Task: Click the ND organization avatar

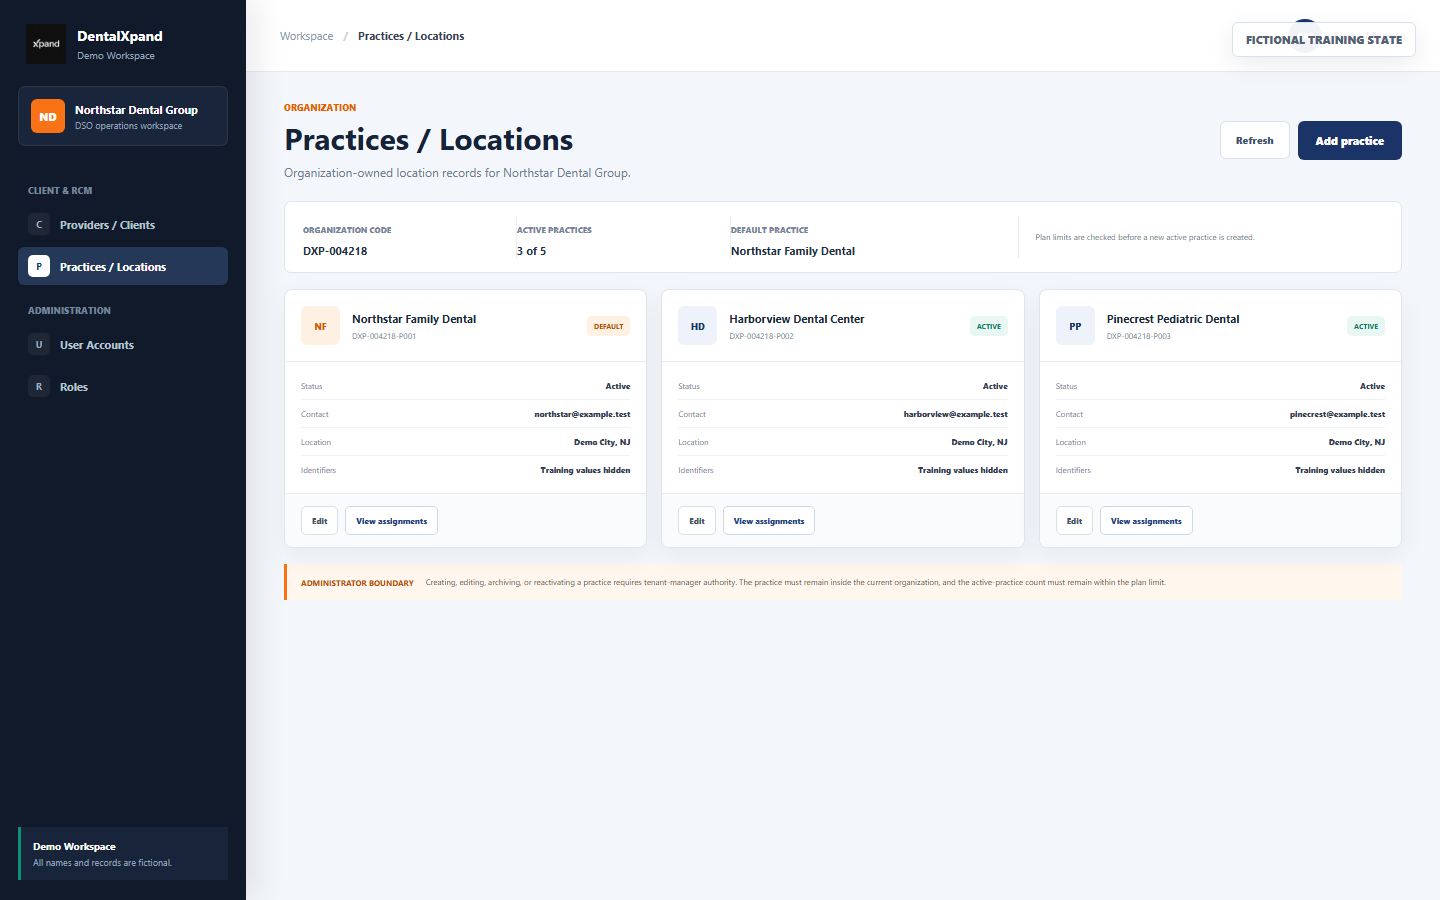Action: (48, 116)
